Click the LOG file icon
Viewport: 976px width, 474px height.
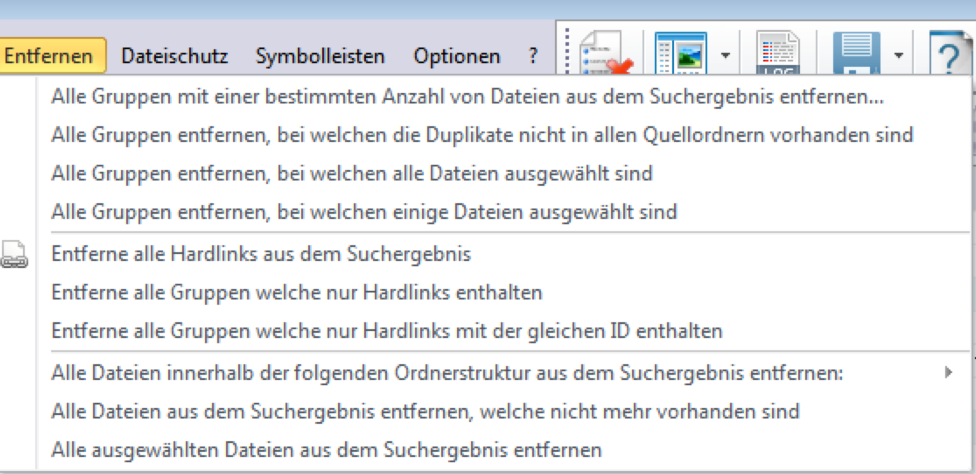(779, 56)
